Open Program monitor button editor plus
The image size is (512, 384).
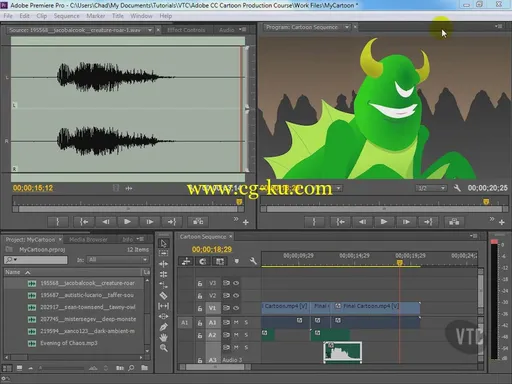point(502,222)
